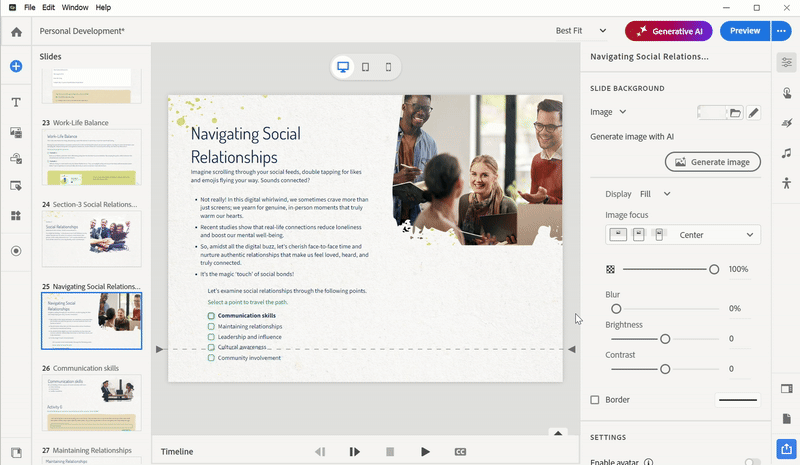
Task: Click the Generate image button
Action: (x=712, y=161)
